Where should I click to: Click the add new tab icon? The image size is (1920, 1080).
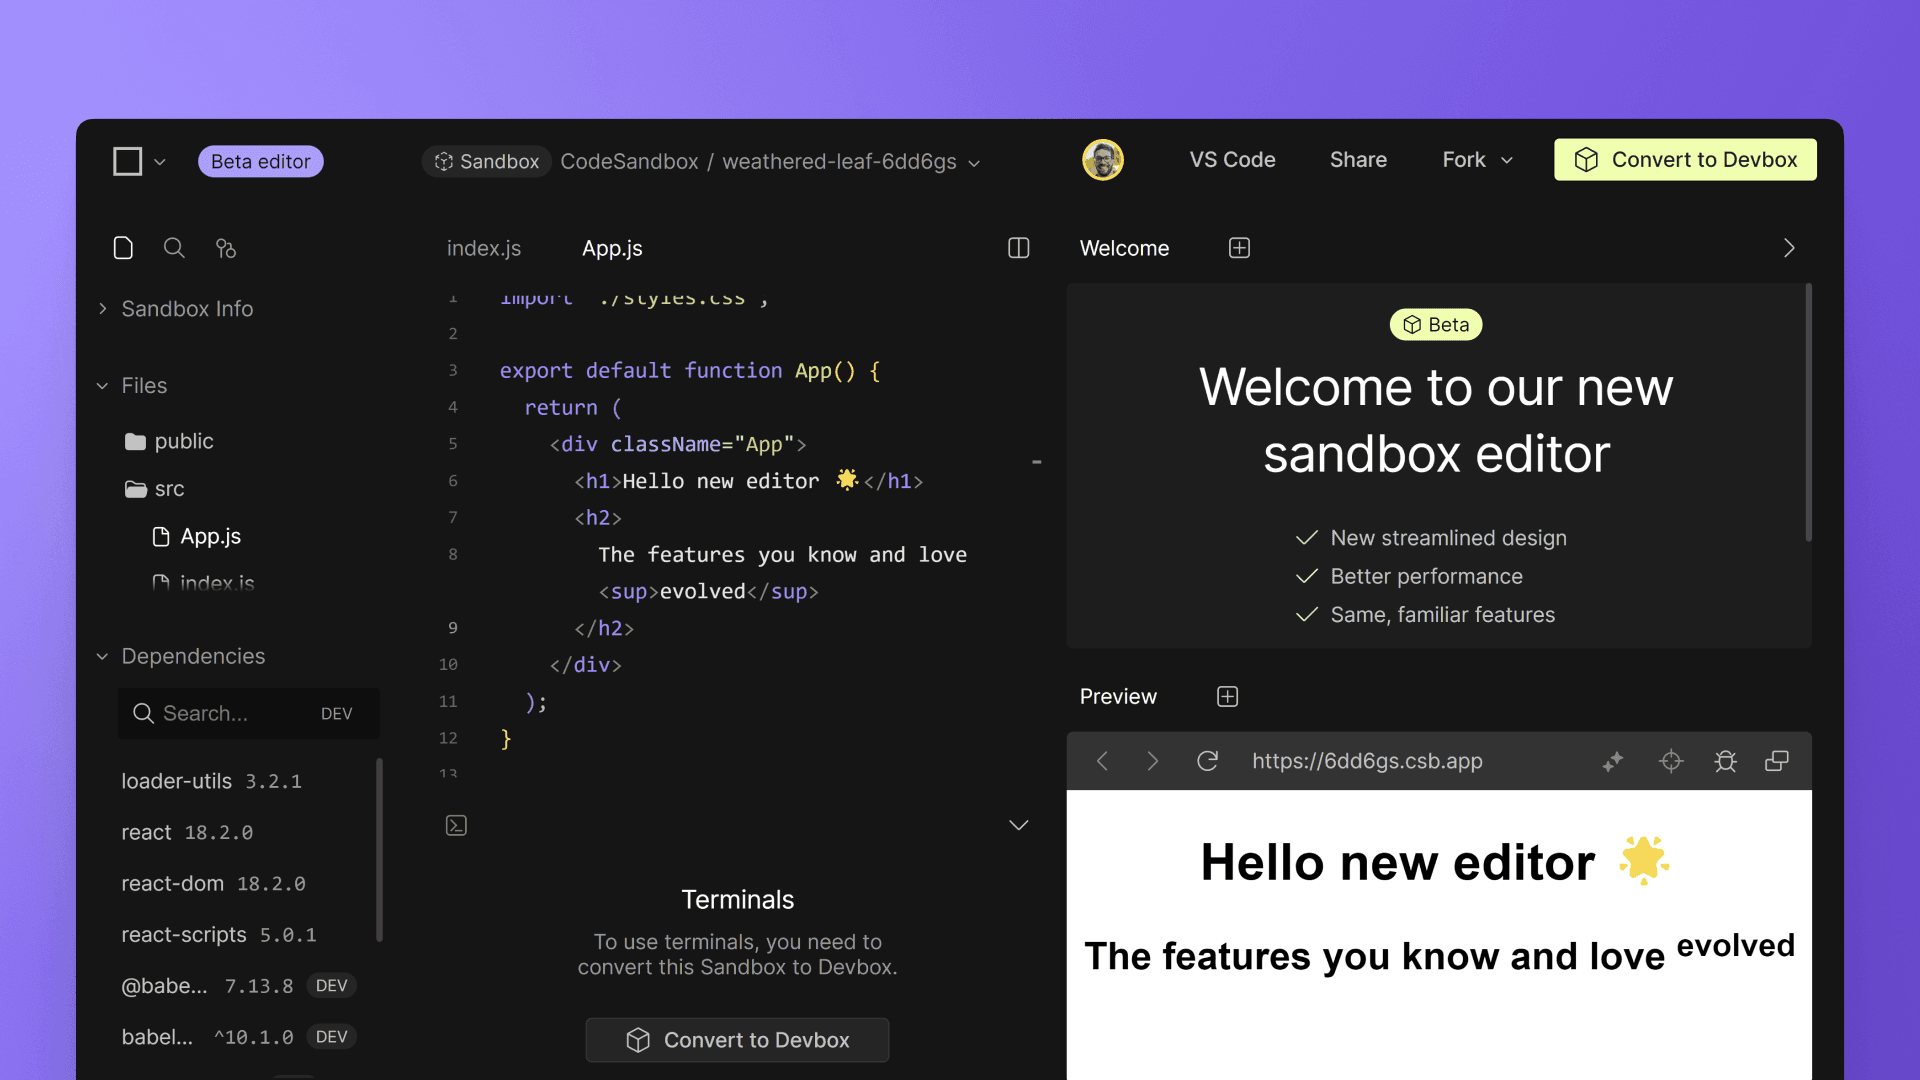pos(1240,248)
